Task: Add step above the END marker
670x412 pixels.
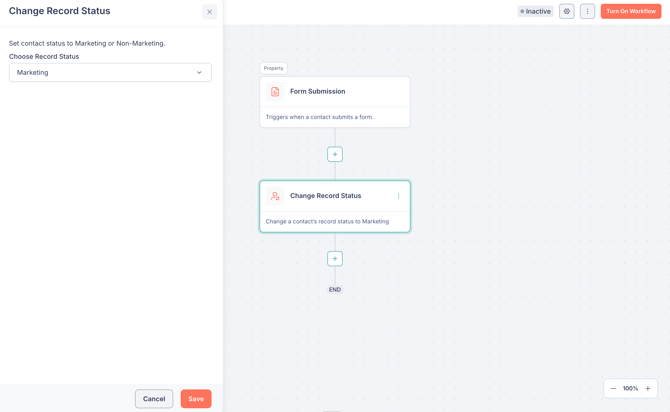Action: tap(335, 259)
